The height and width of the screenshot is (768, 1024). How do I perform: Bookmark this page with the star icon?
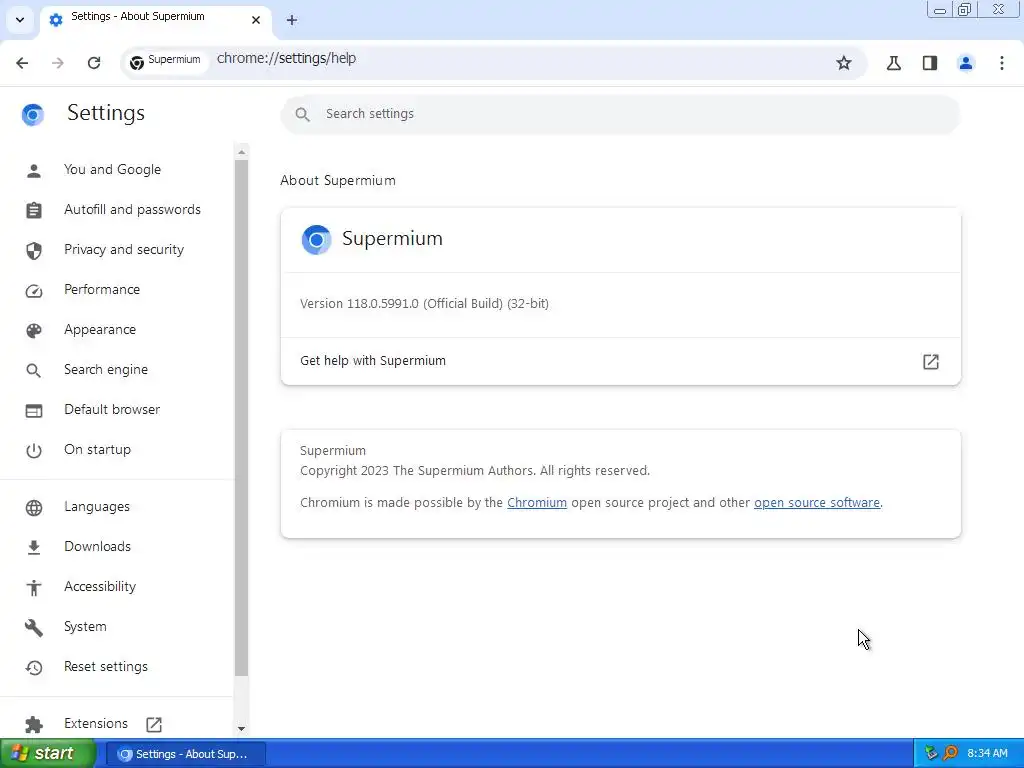click(x=844, y=63)
